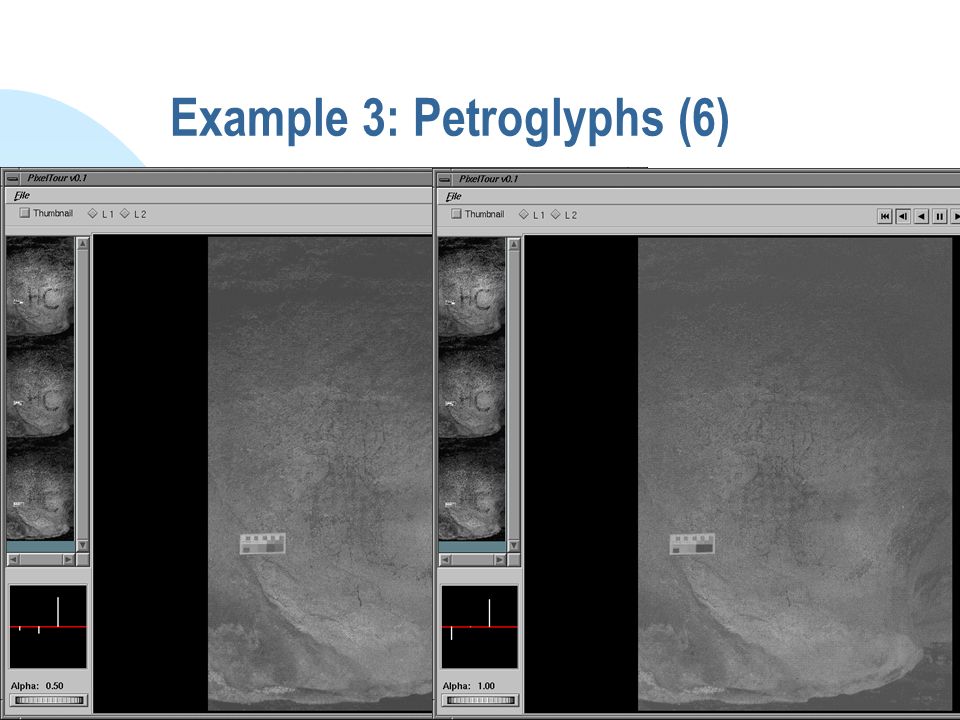Click right window title PixelTour v0.1
This screenshot has width=960, height=720.
(x=489, y=179)
